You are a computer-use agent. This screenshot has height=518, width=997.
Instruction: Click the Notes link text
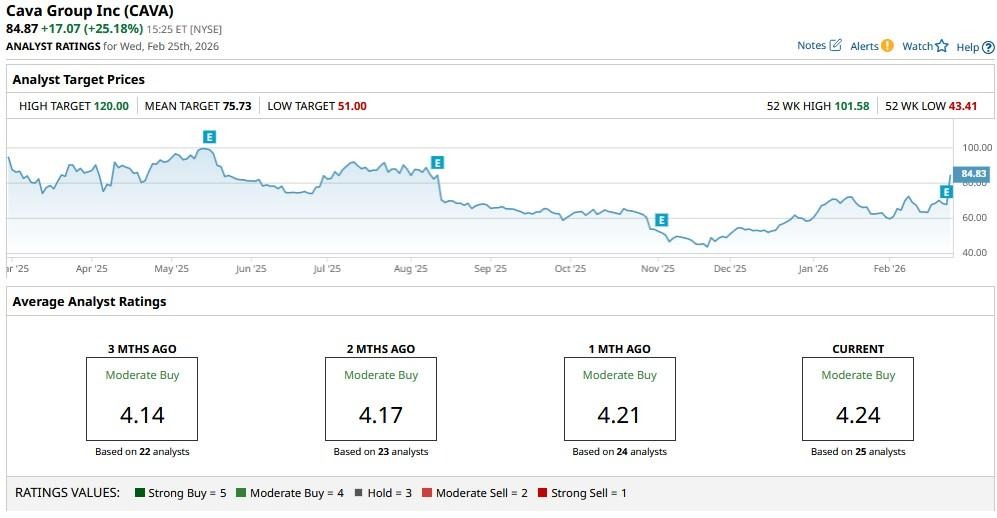pos(811,46)
